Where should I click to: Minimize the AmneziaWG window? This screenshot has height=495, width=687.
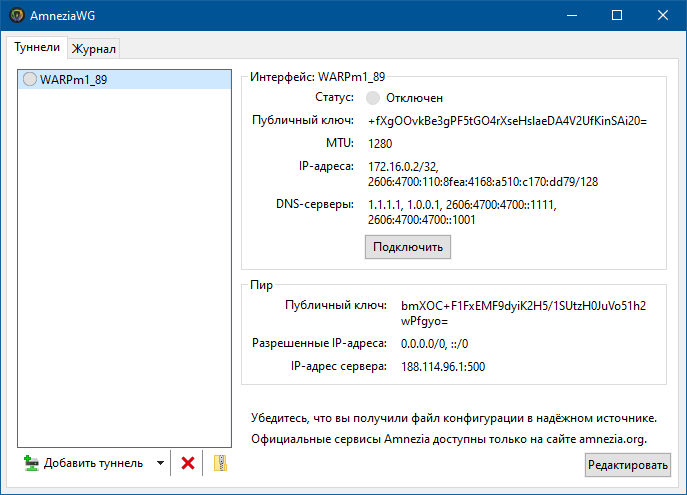(570, 15)
